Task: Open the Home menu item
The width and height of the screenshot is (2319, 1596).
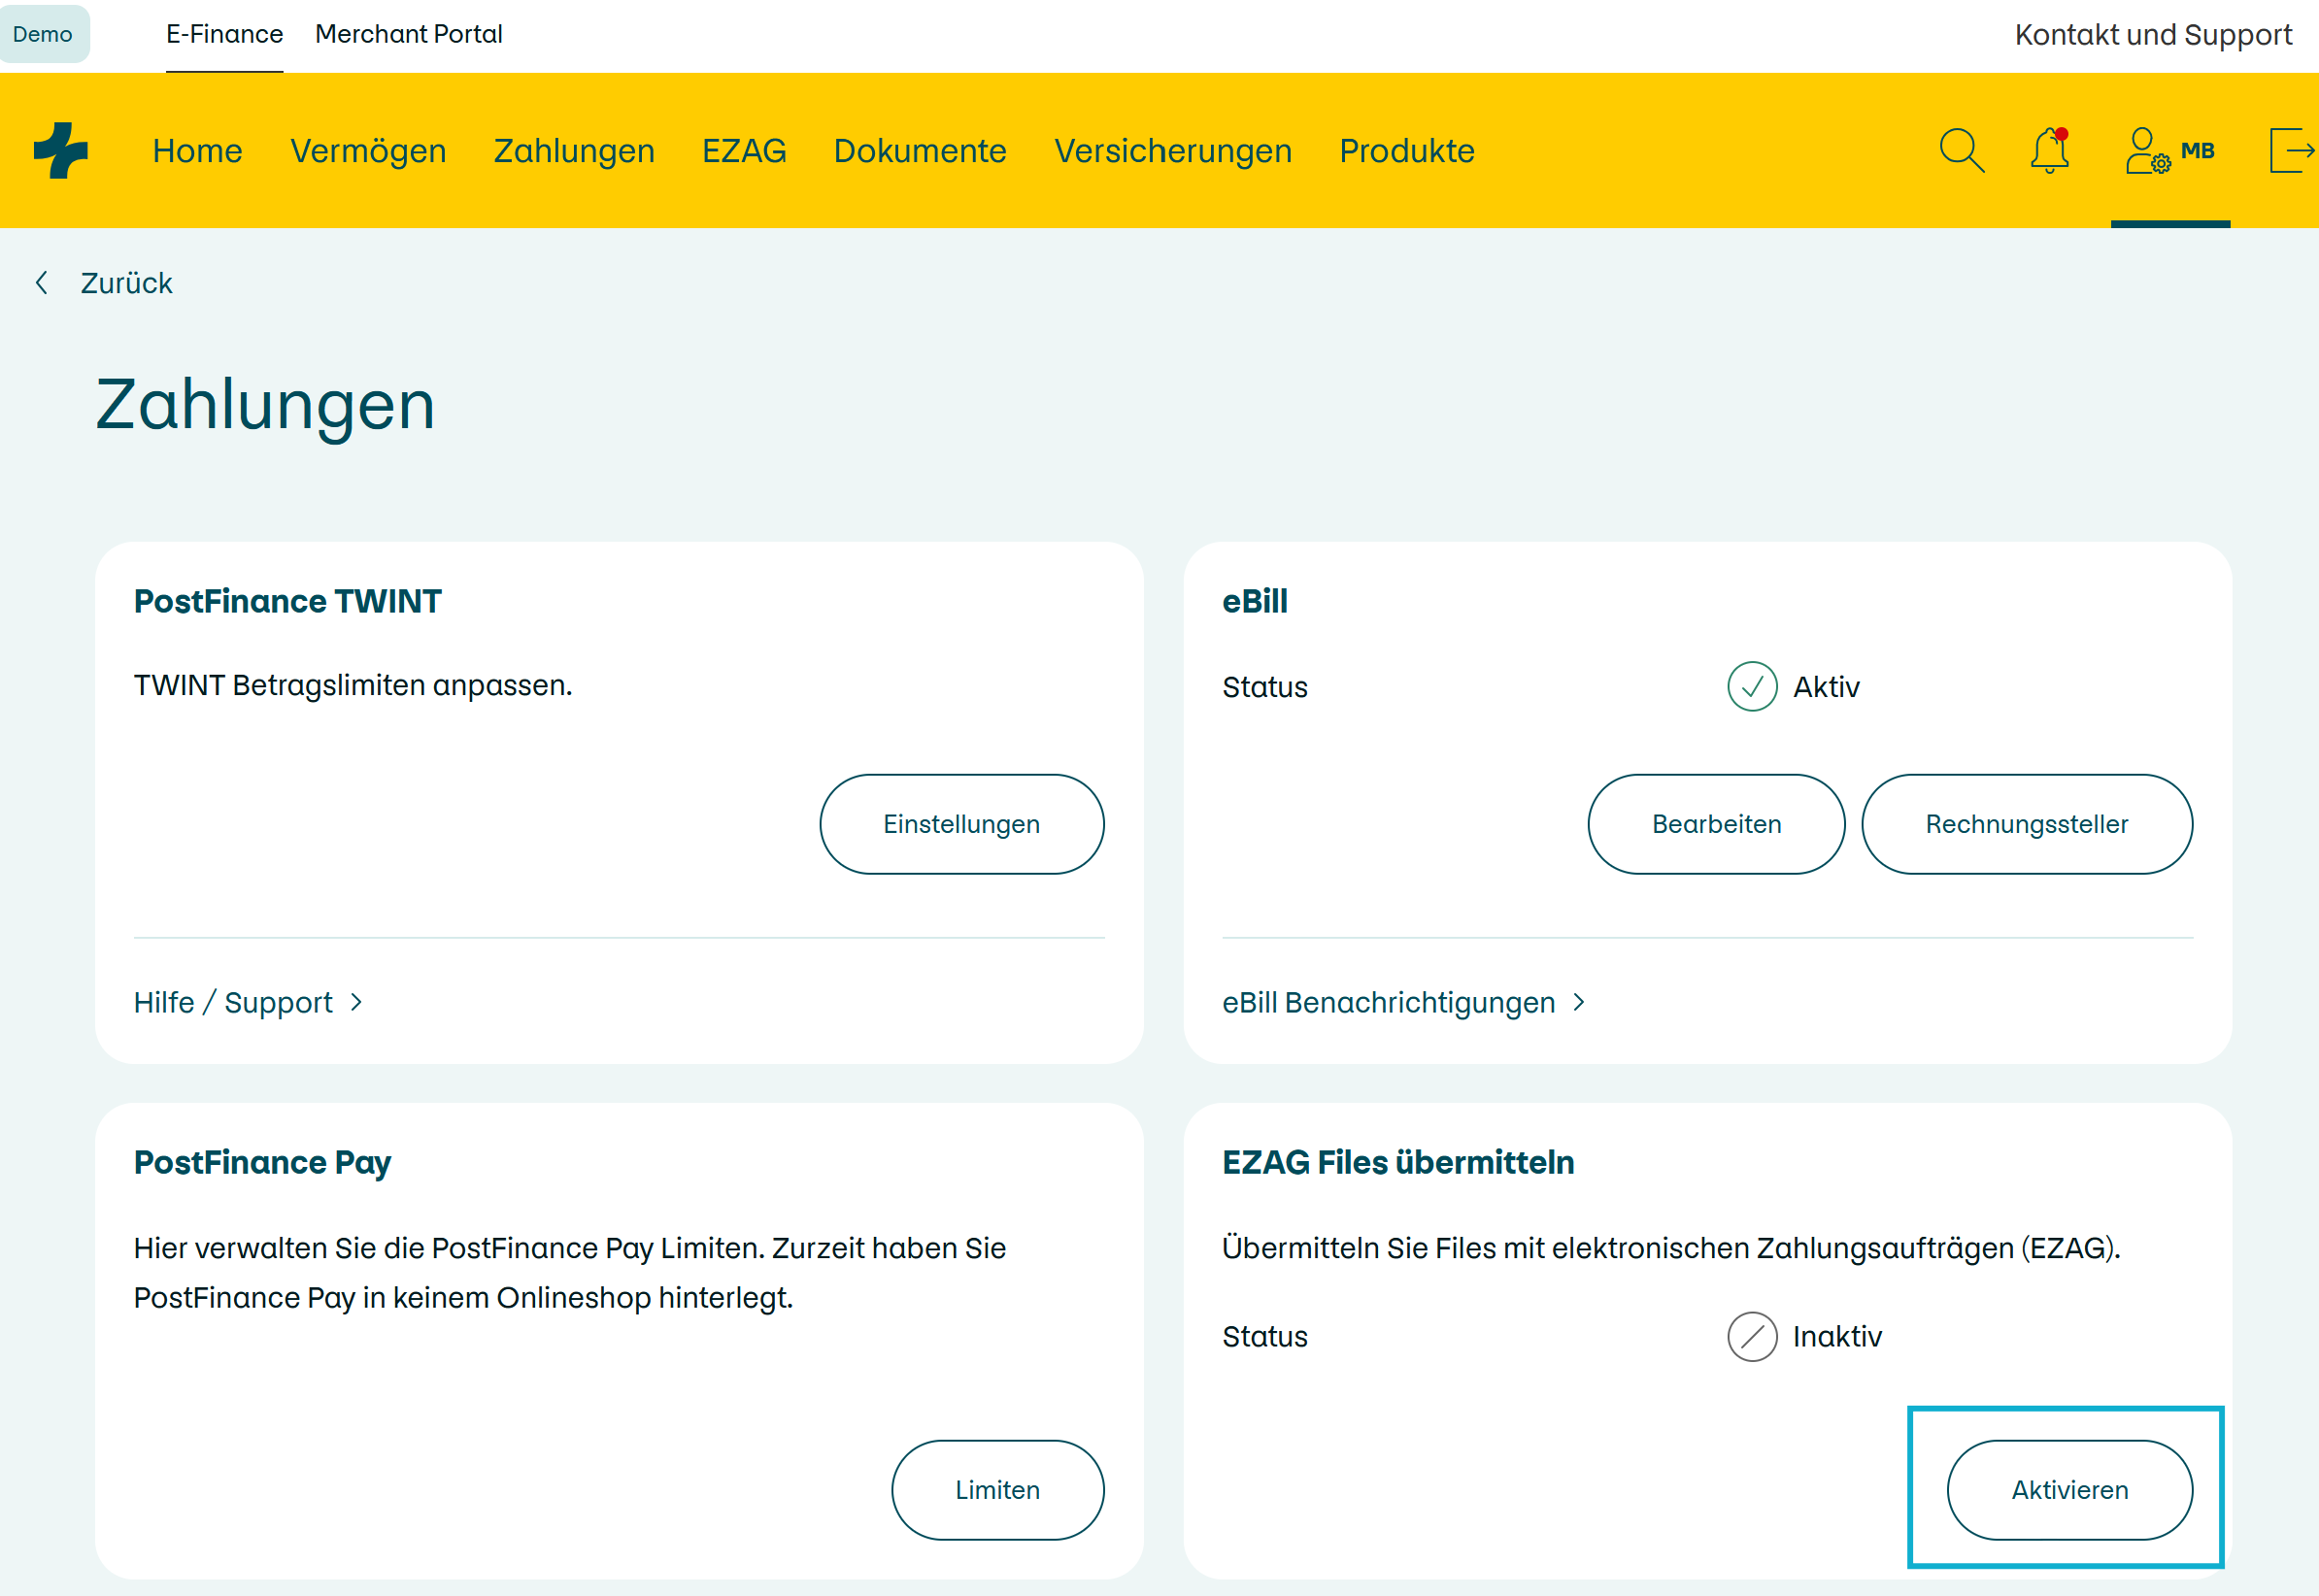Action: click(x=197, y=151)
